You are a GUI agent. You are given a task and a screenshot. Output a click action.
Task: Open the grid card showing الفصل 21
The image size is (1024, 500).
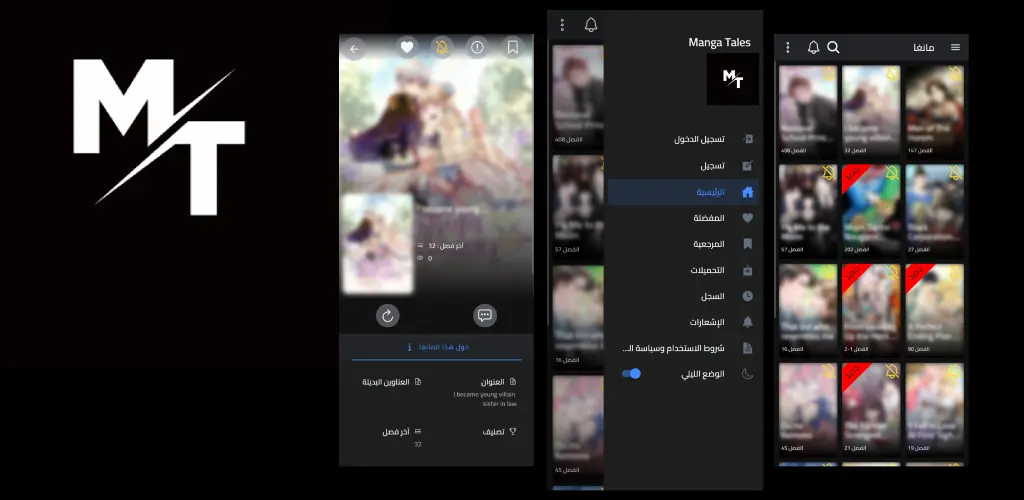(871, 409)
